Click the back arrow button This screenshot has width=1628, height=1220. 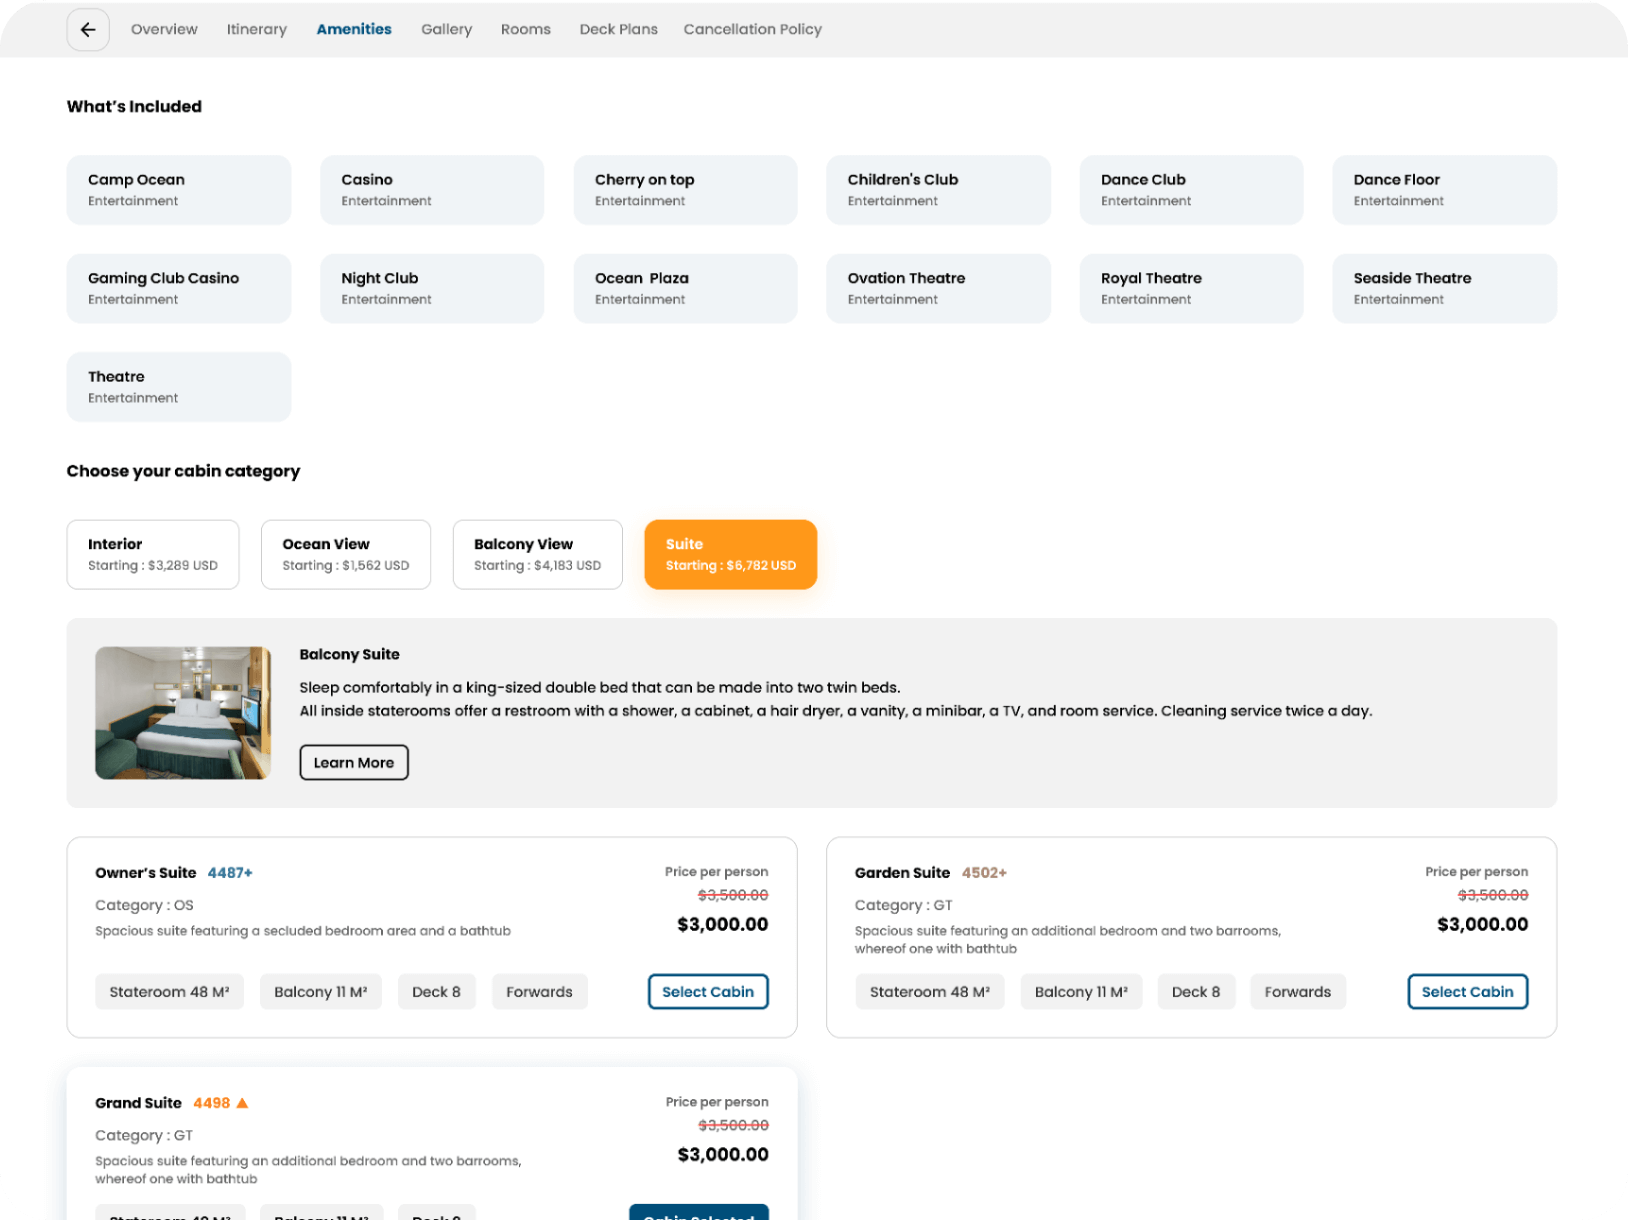point(88,30)
